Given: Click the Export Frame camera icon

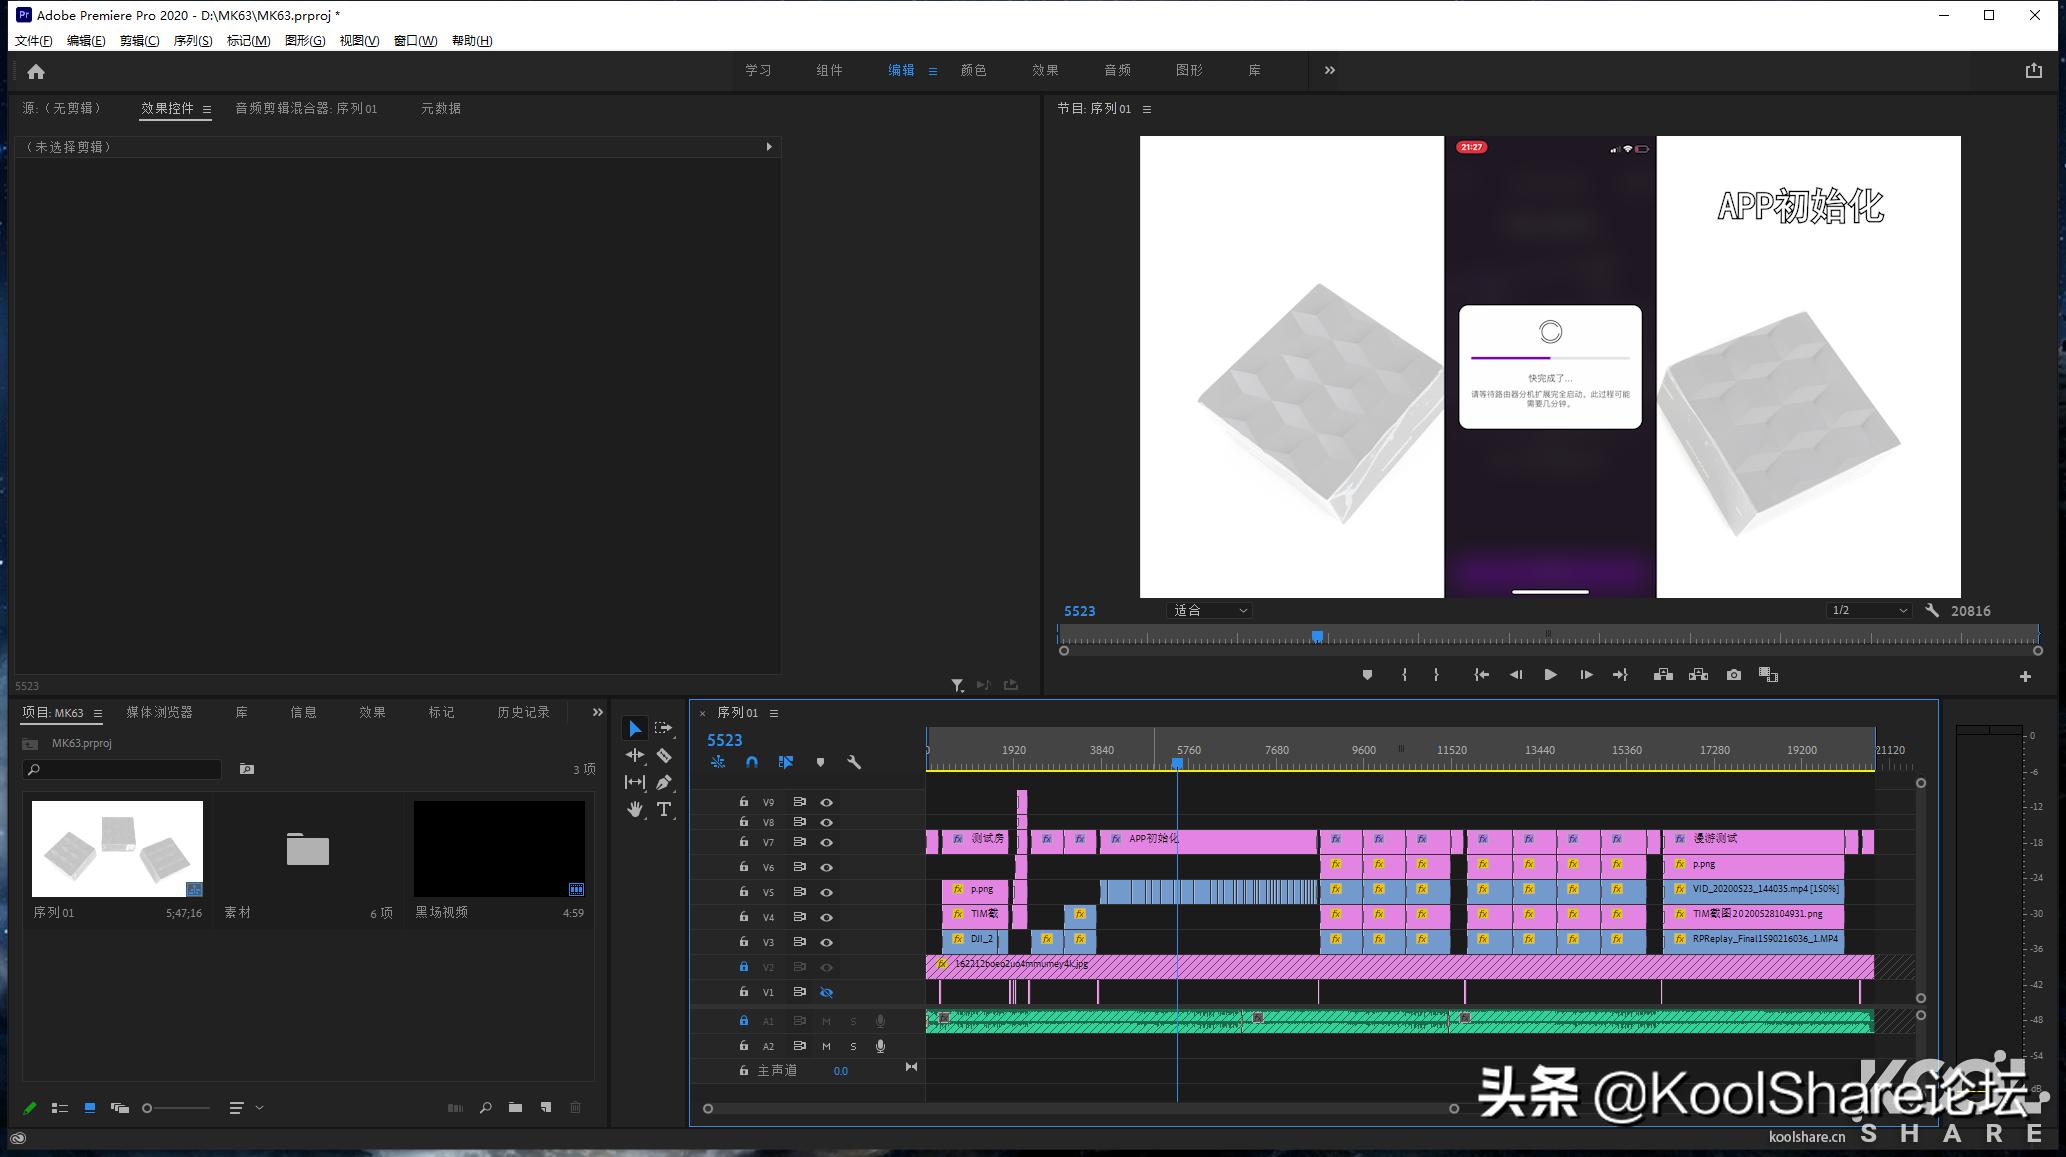Looking at the screenshot, I should tap(1734, 675).
